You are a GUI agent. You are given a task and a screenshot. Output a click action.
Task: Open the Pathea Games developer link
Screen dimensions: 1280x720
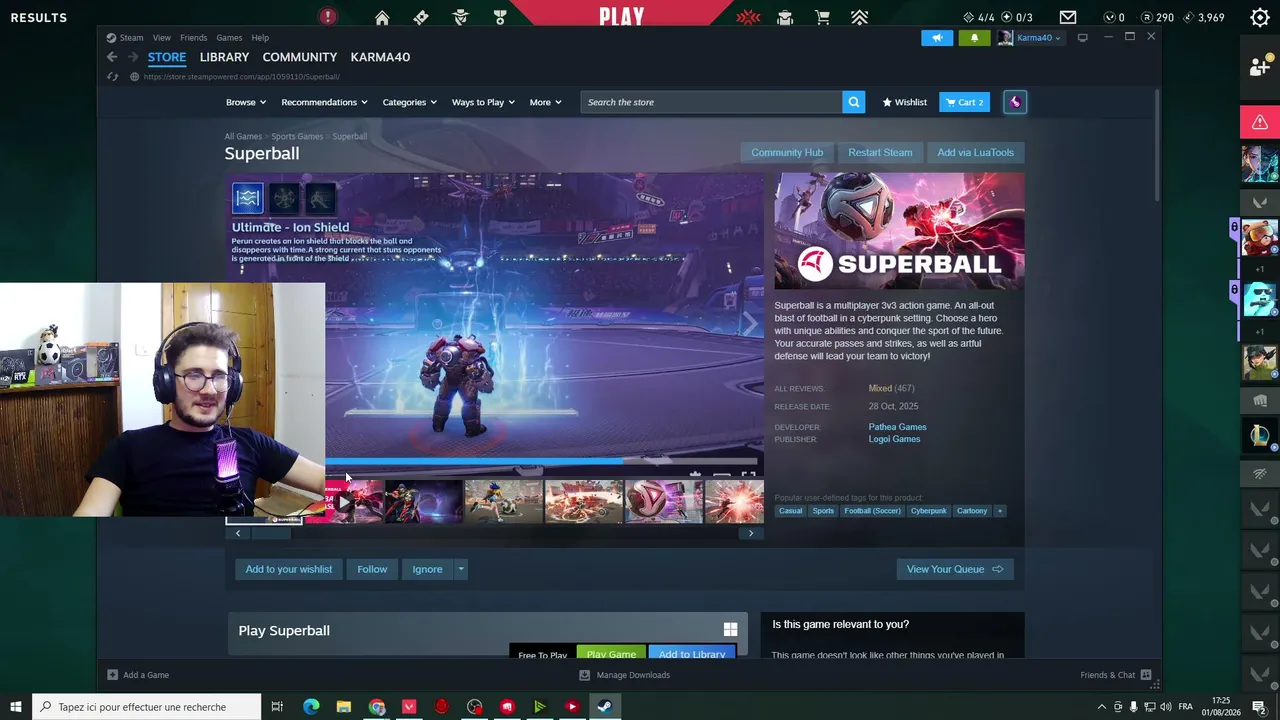[897, 427]
